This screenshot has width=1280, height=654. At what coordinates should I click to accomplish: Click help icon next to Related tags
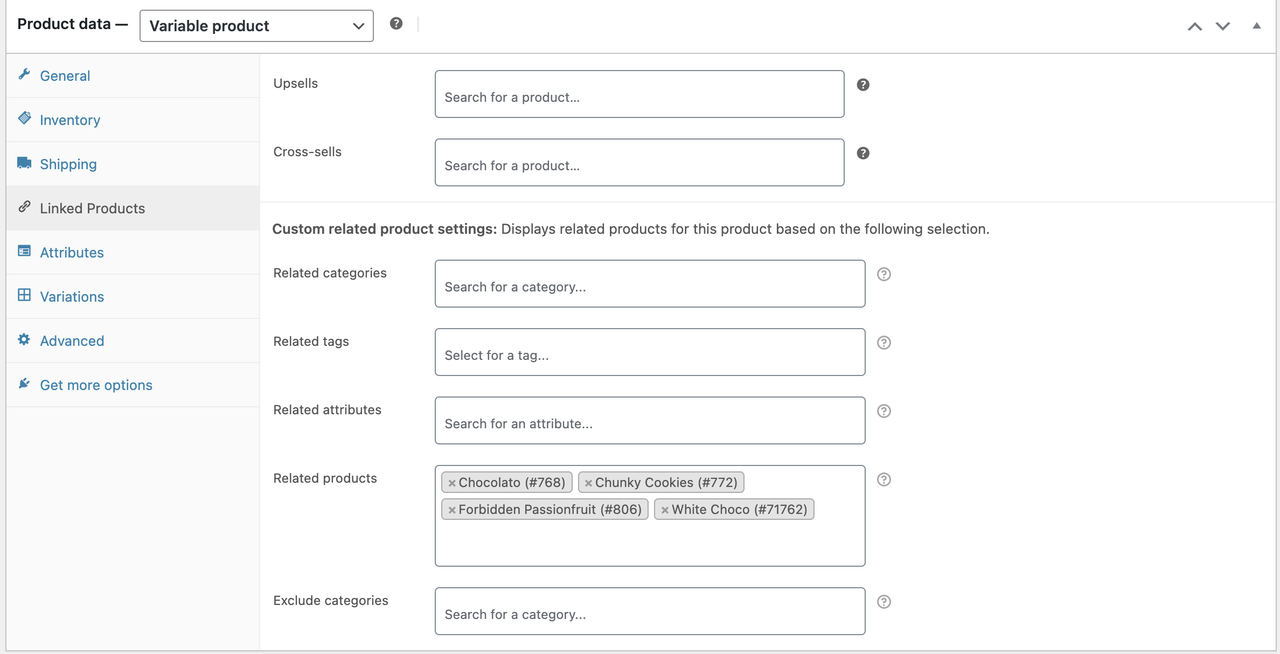884,343
